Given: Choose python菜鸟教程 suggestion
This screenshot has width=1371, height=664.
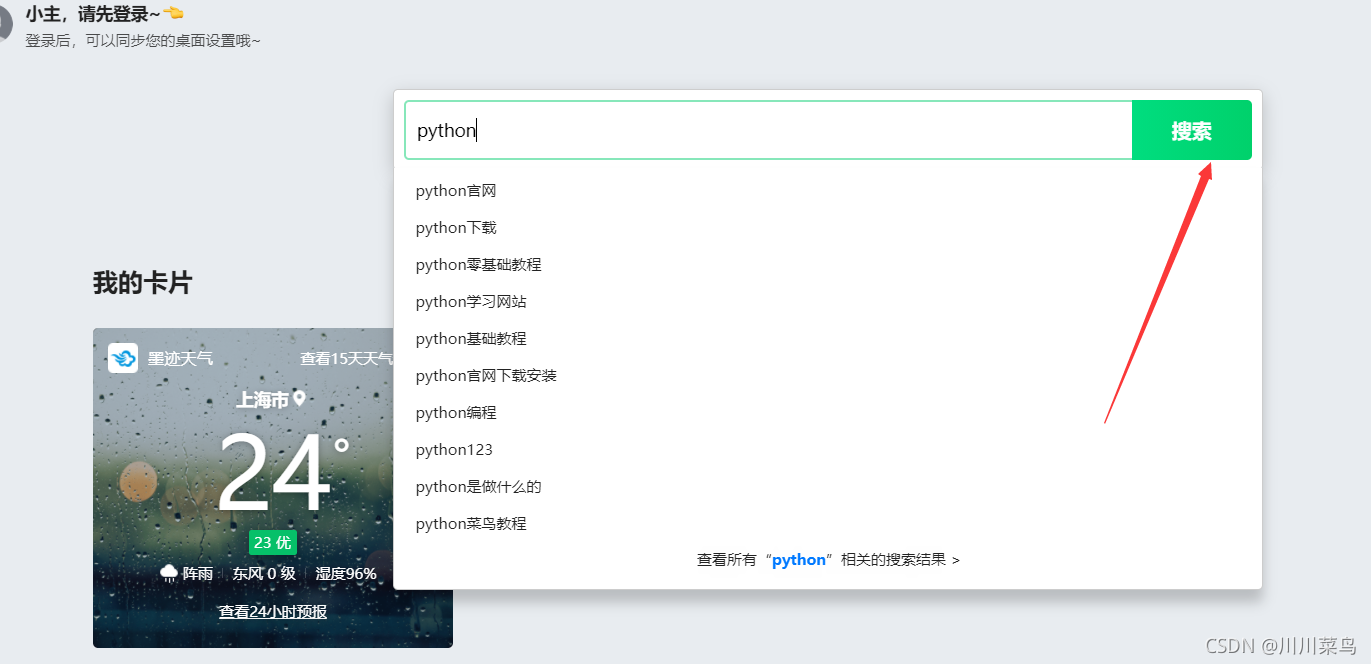Looking at the screenshot, I should [x=828, y=524].
